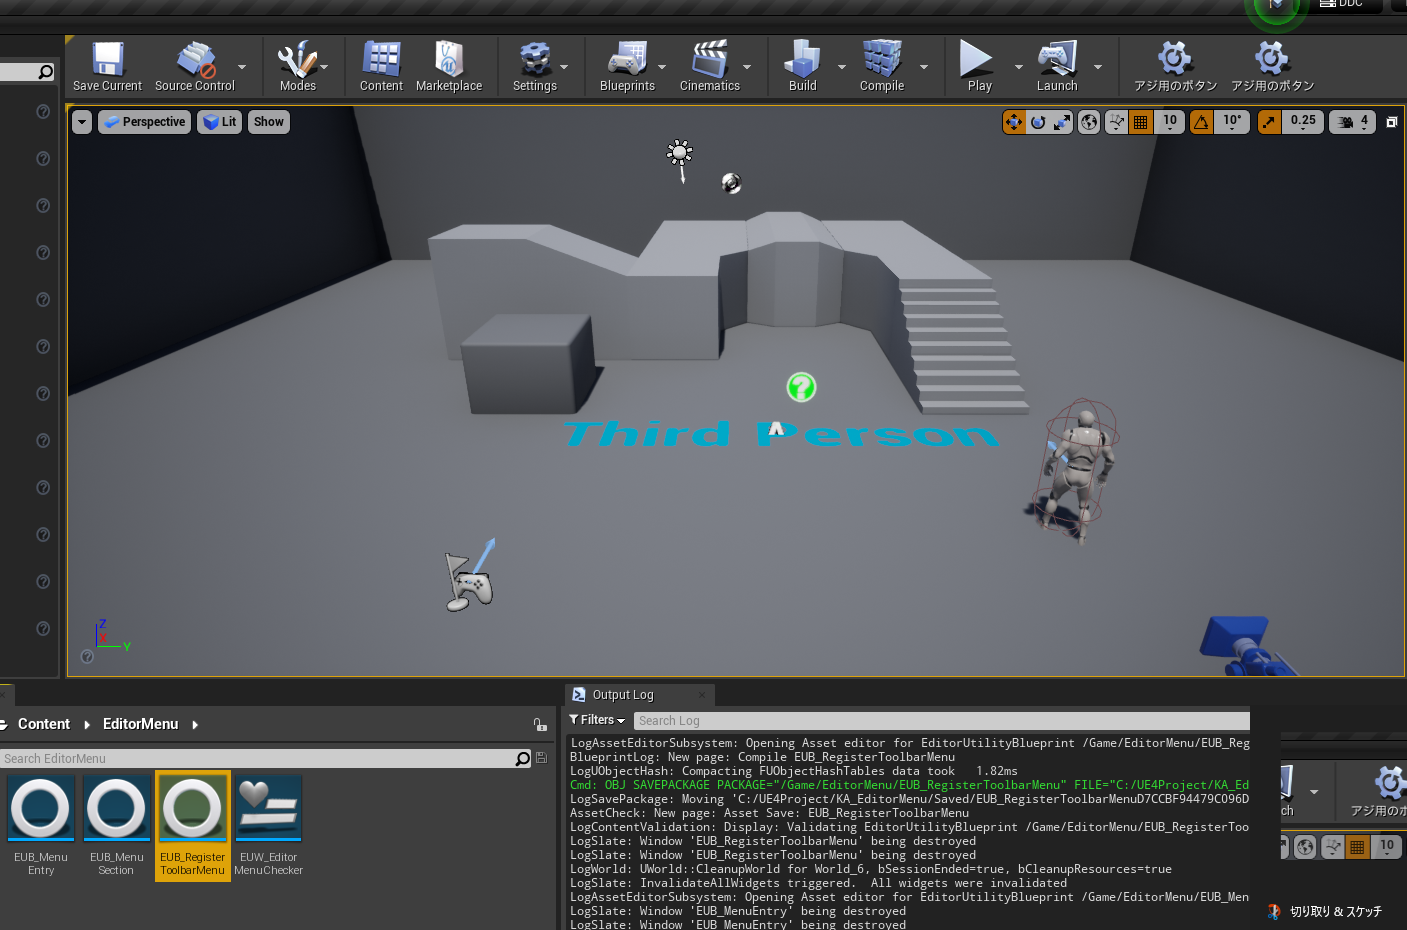Select the EUW_EditorMenuChecker asset
Image resolution: width=1407 pixels, height=930 pixels.
click(x=268, y=826)
